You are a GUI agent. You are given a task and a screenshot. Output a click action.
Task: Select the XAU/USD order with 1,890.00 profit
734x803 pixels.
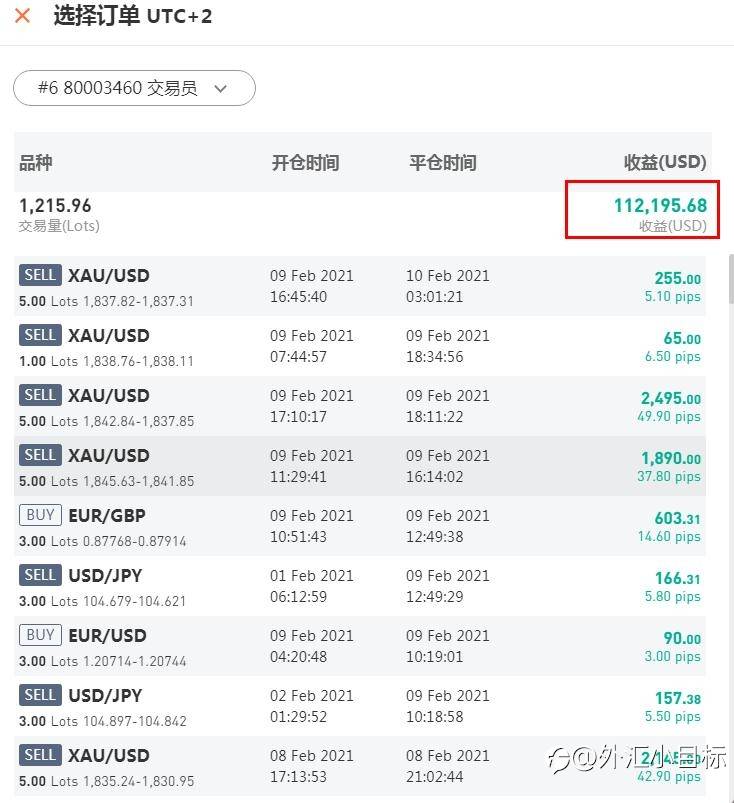pyautogui.click(x=360, y=466)
